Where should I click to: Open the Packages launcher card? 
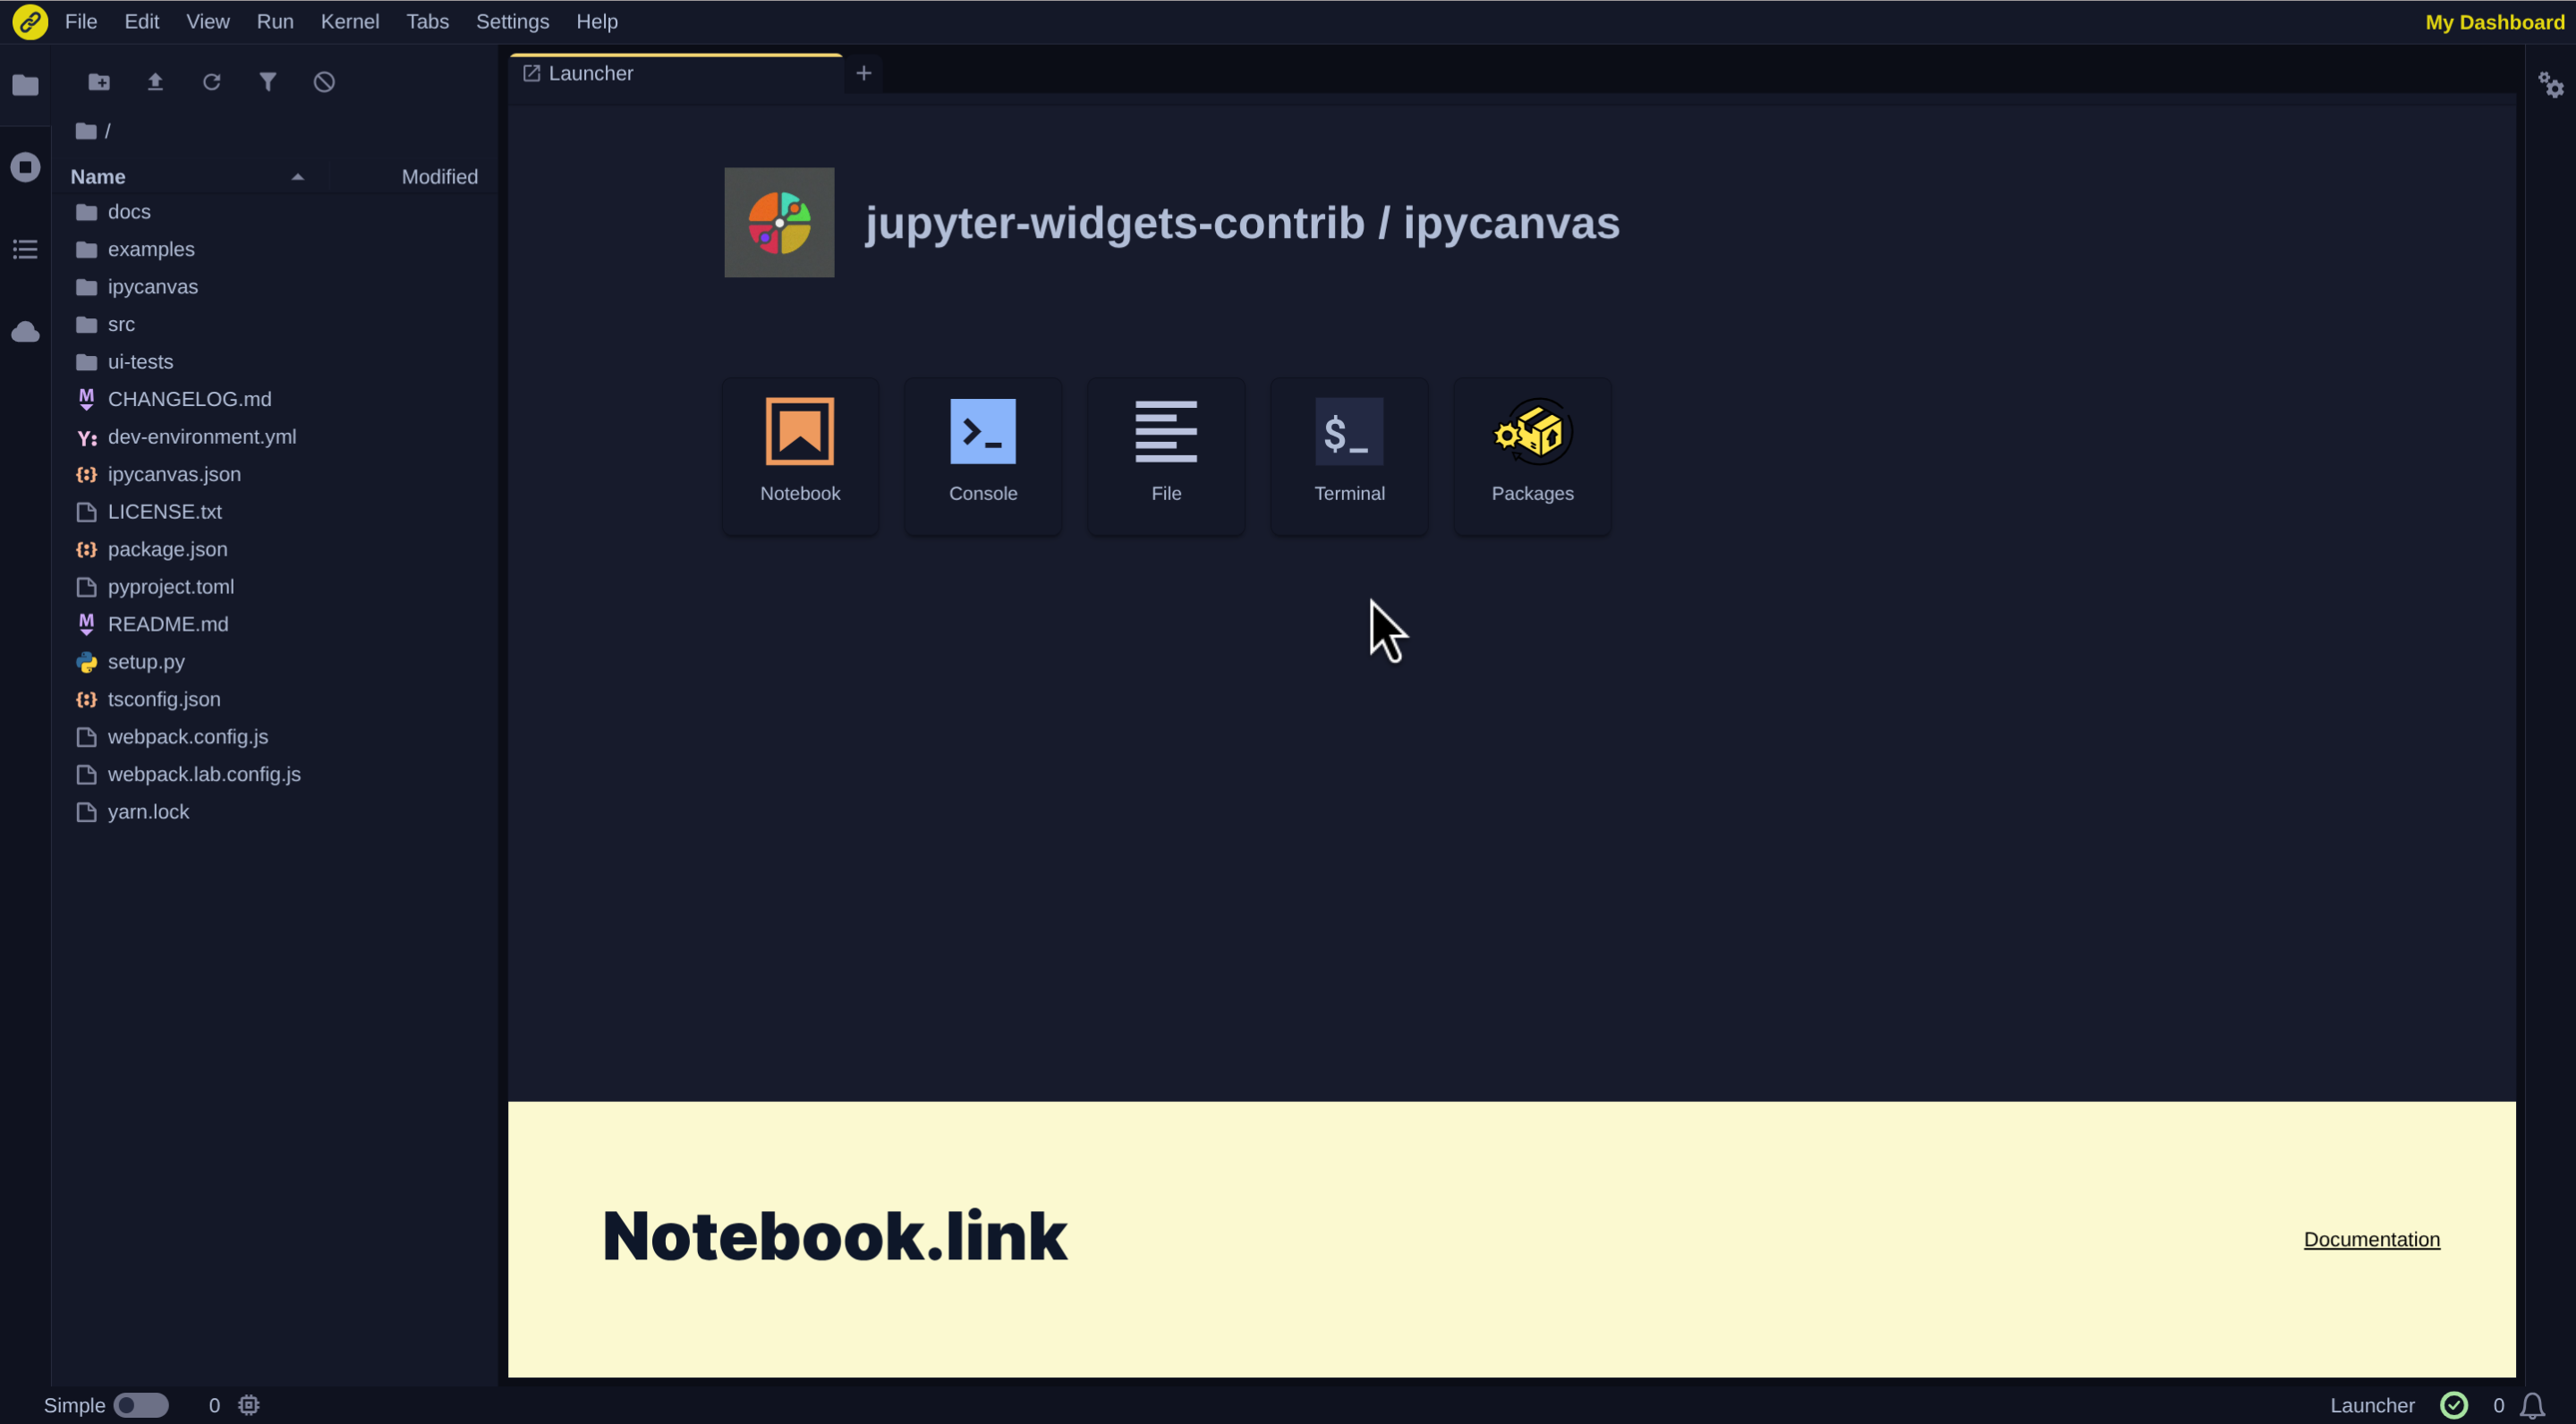1531,455
